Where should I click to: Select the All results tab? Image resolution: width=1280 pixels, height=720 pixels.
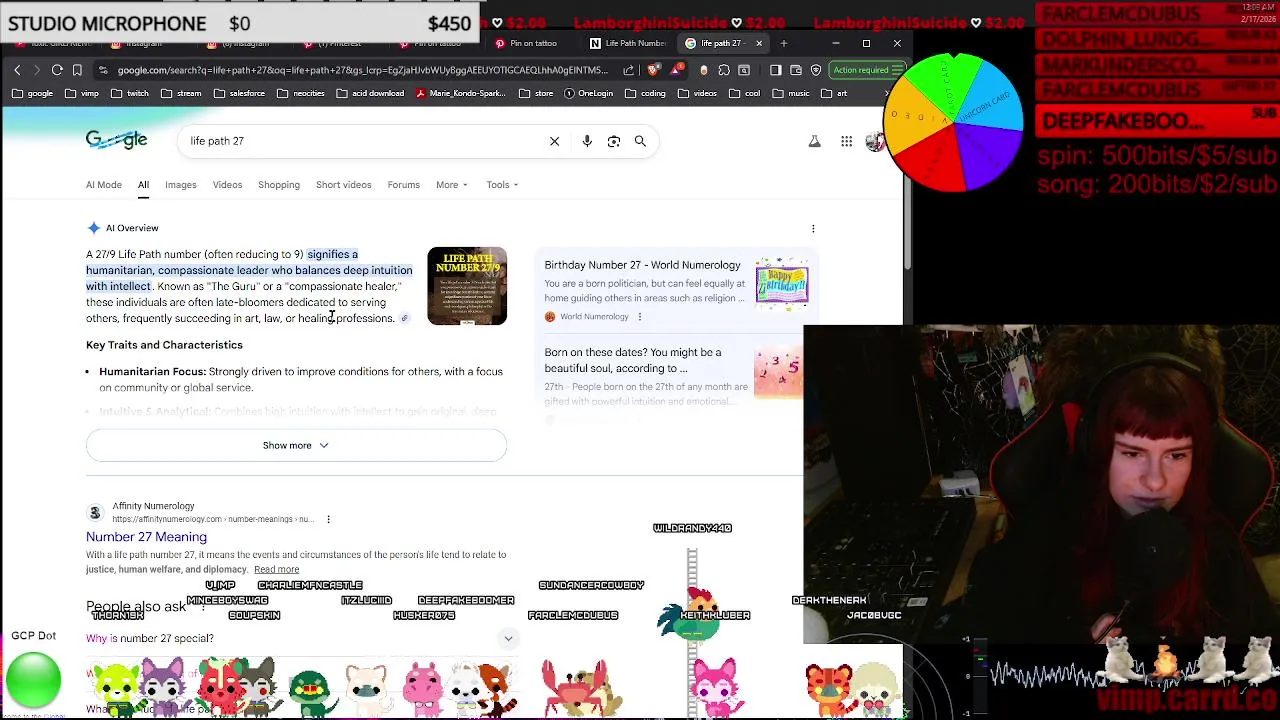tap(143, 185)
